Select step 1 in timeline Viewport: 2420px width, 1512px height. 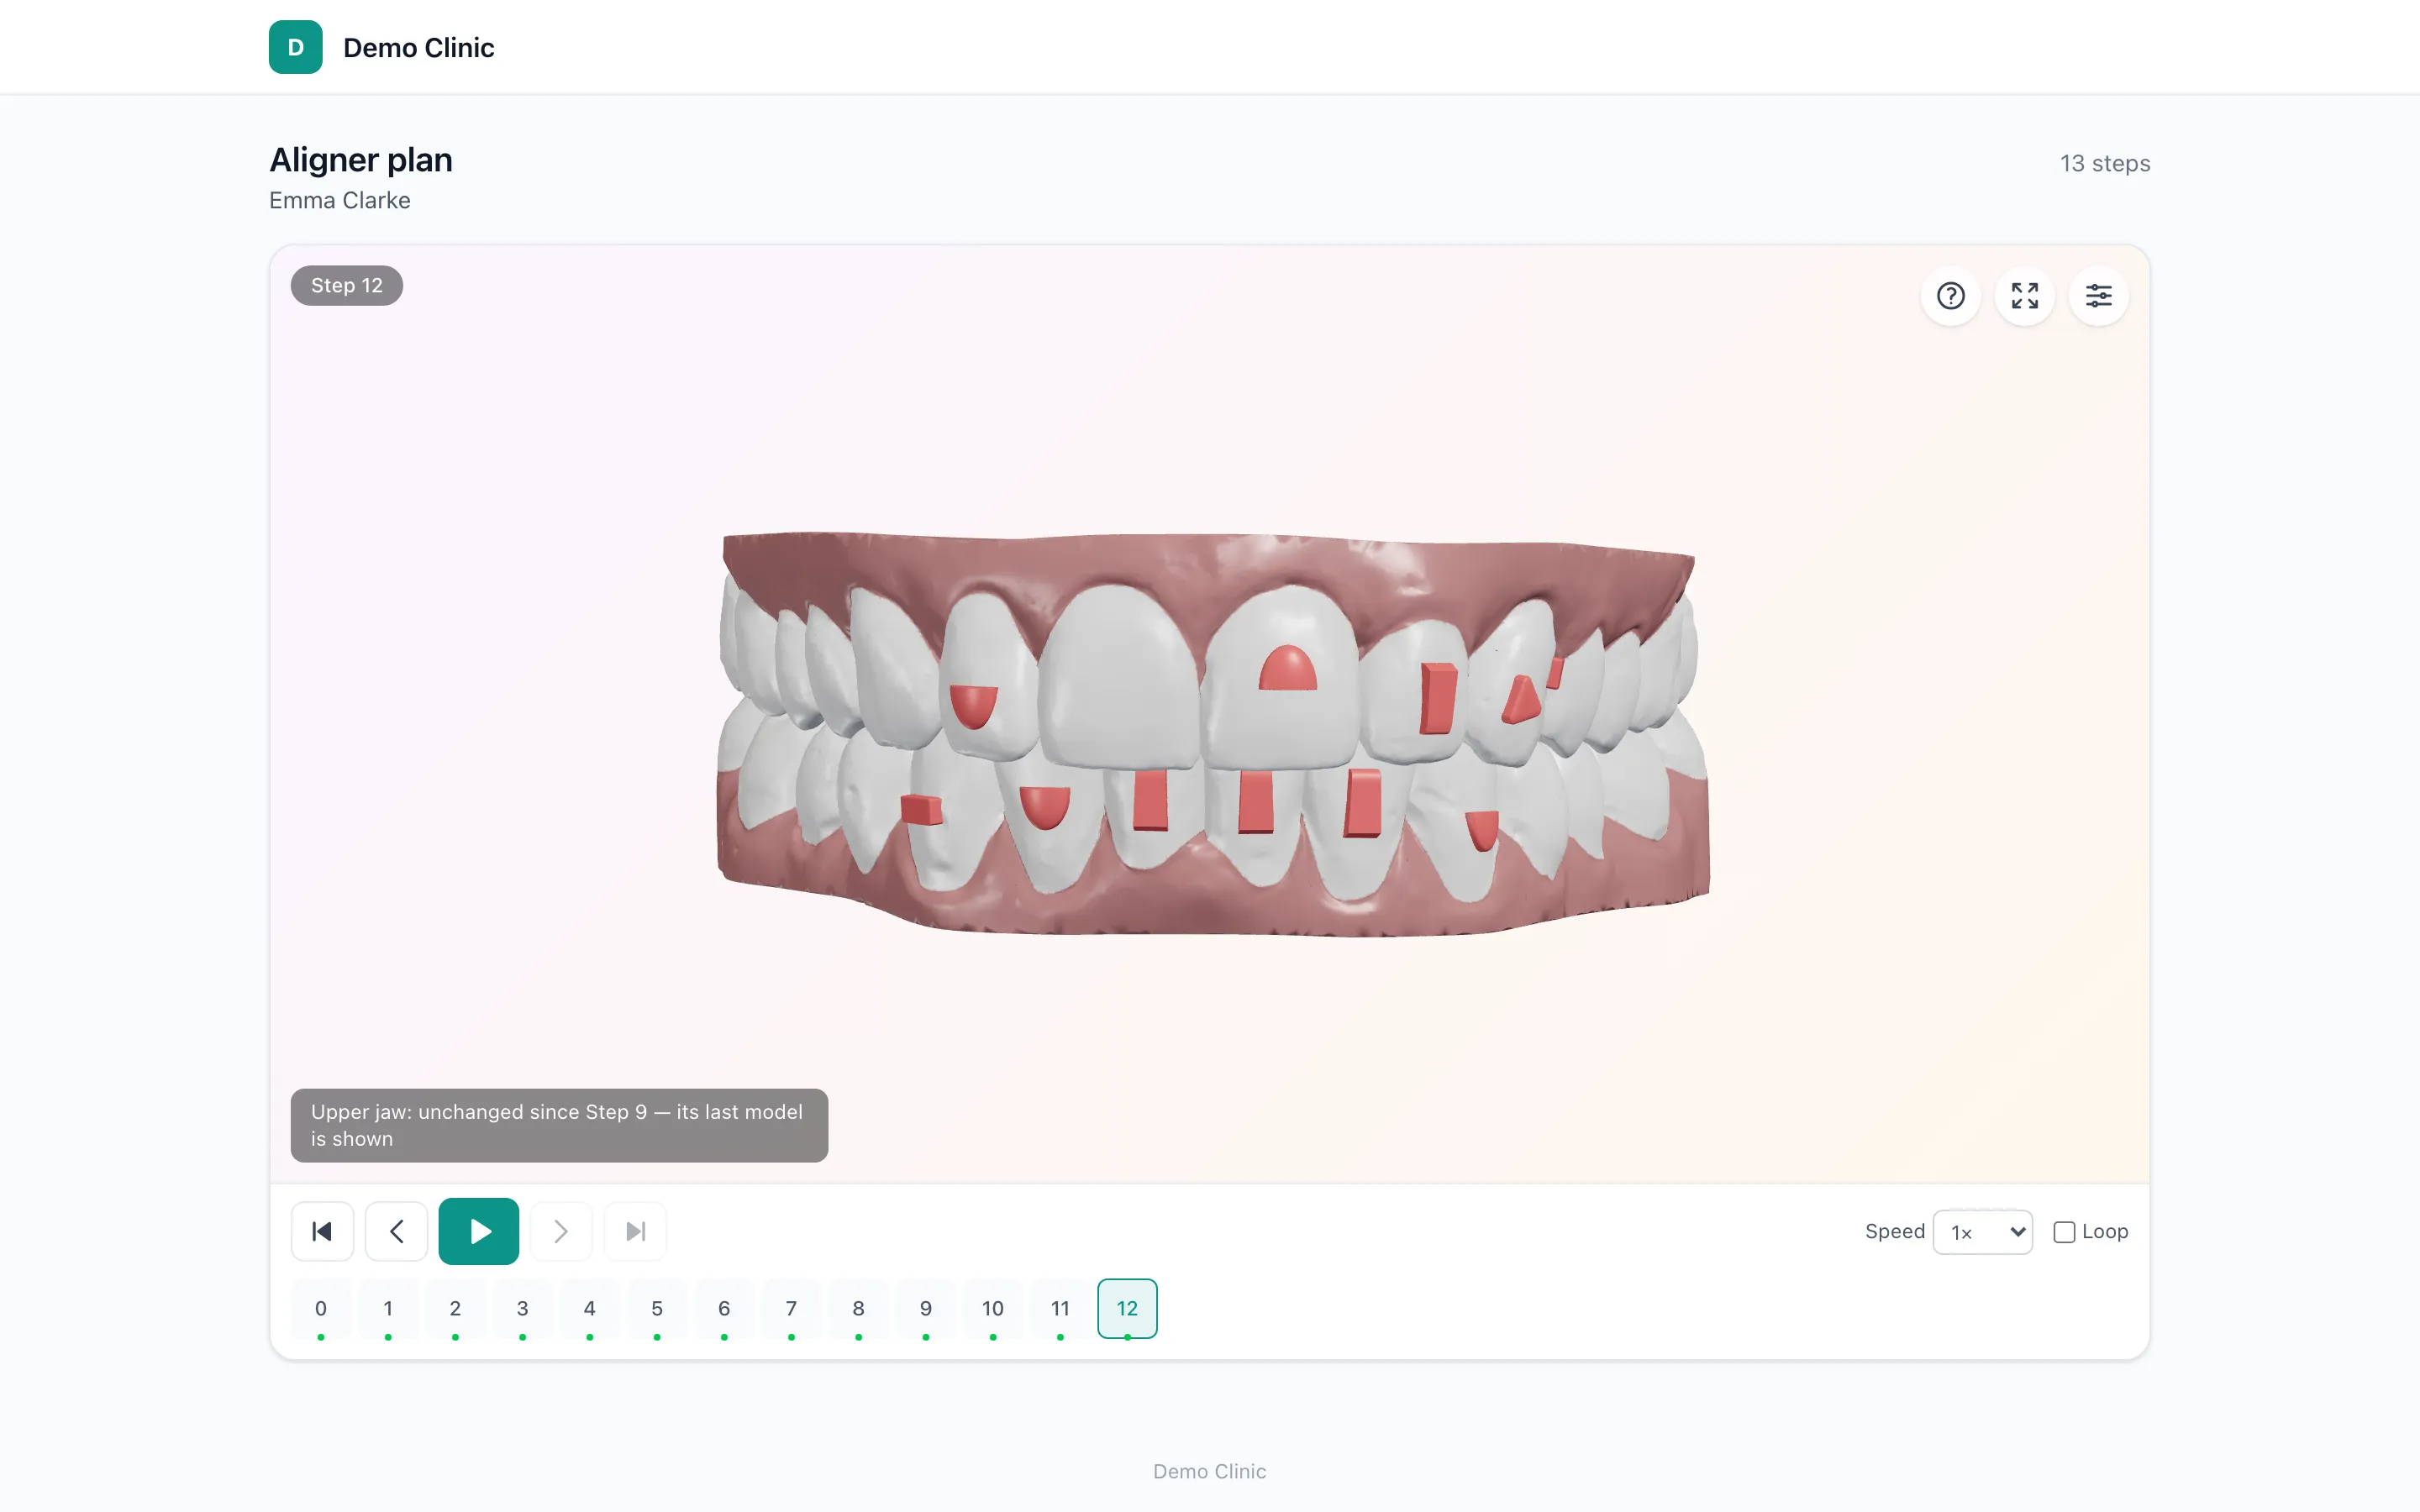pyautogui.click(x=388, y=1309)
